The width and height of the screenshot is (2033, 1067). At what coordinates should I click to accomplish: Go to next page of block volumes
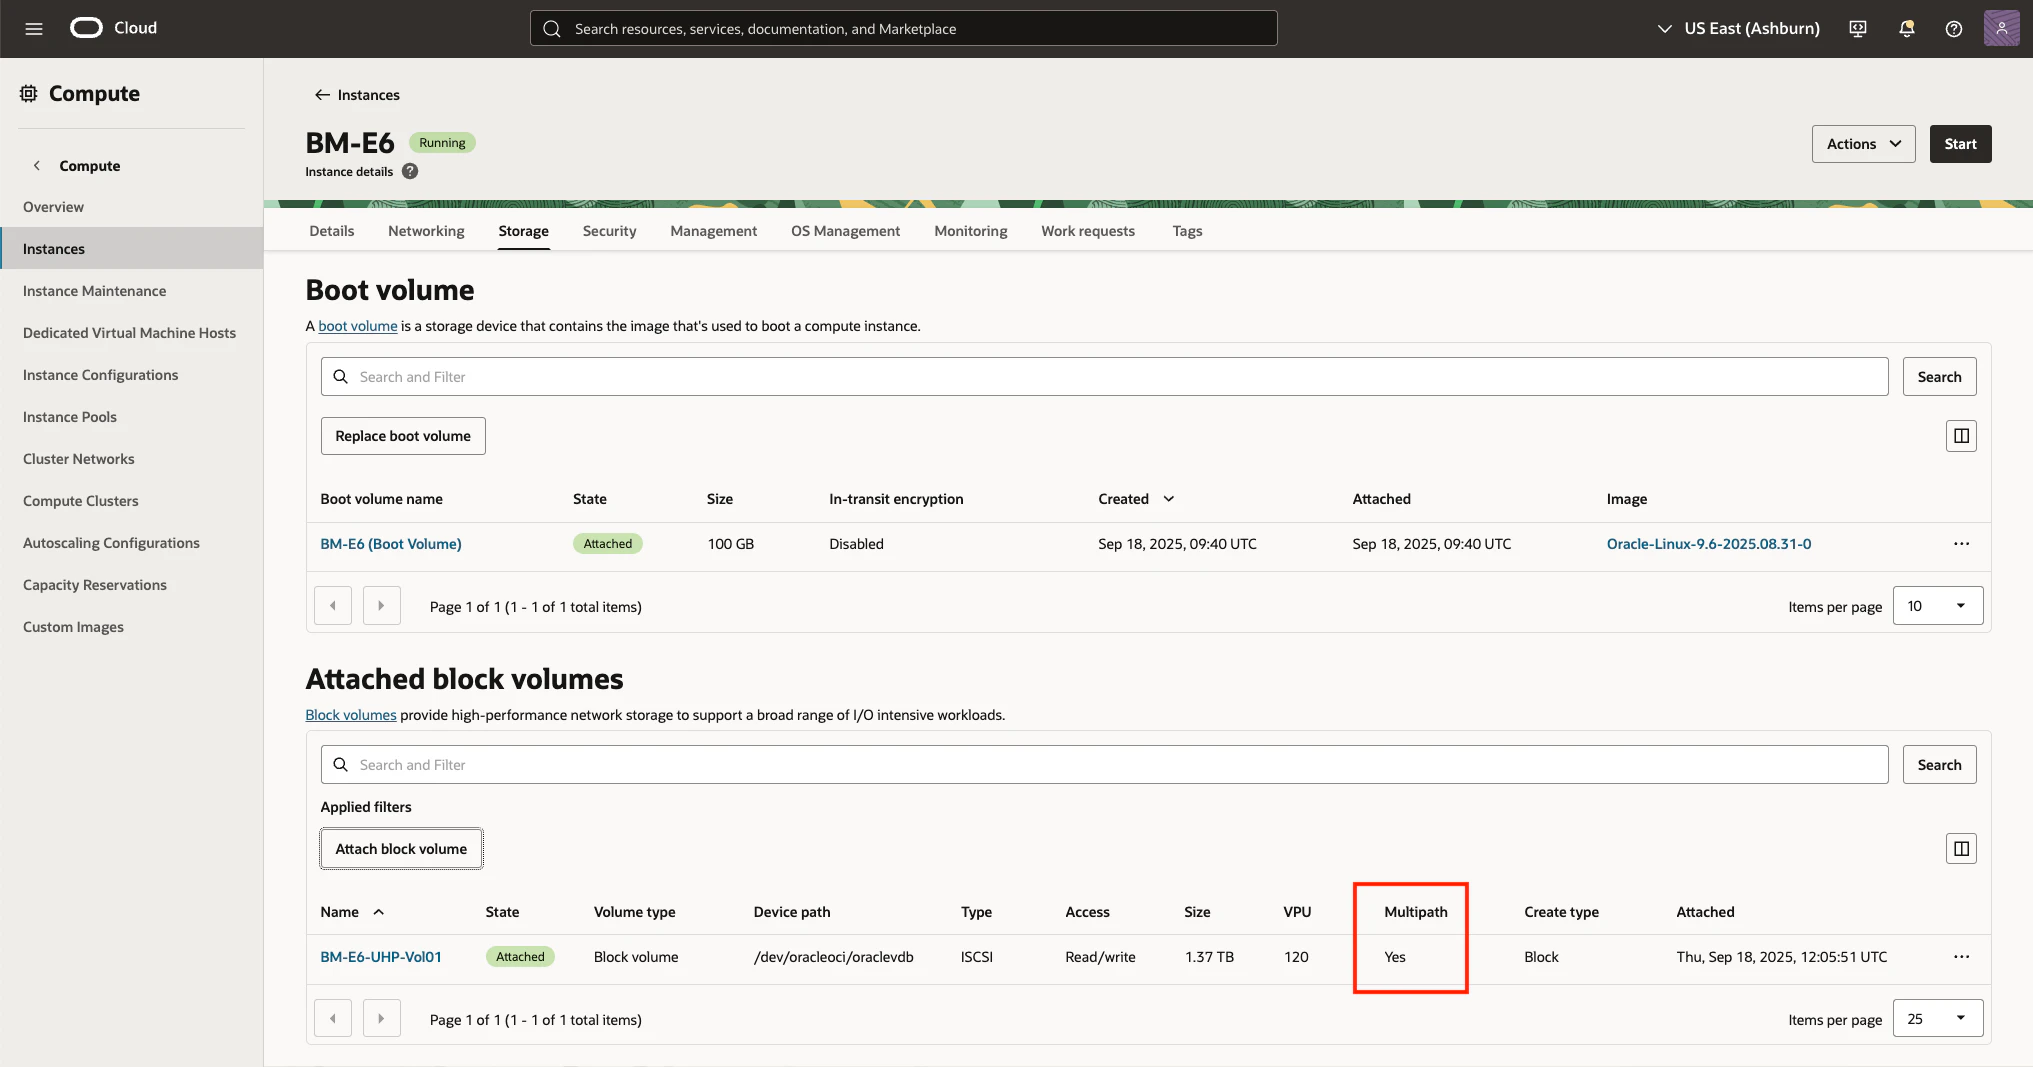381,1019
